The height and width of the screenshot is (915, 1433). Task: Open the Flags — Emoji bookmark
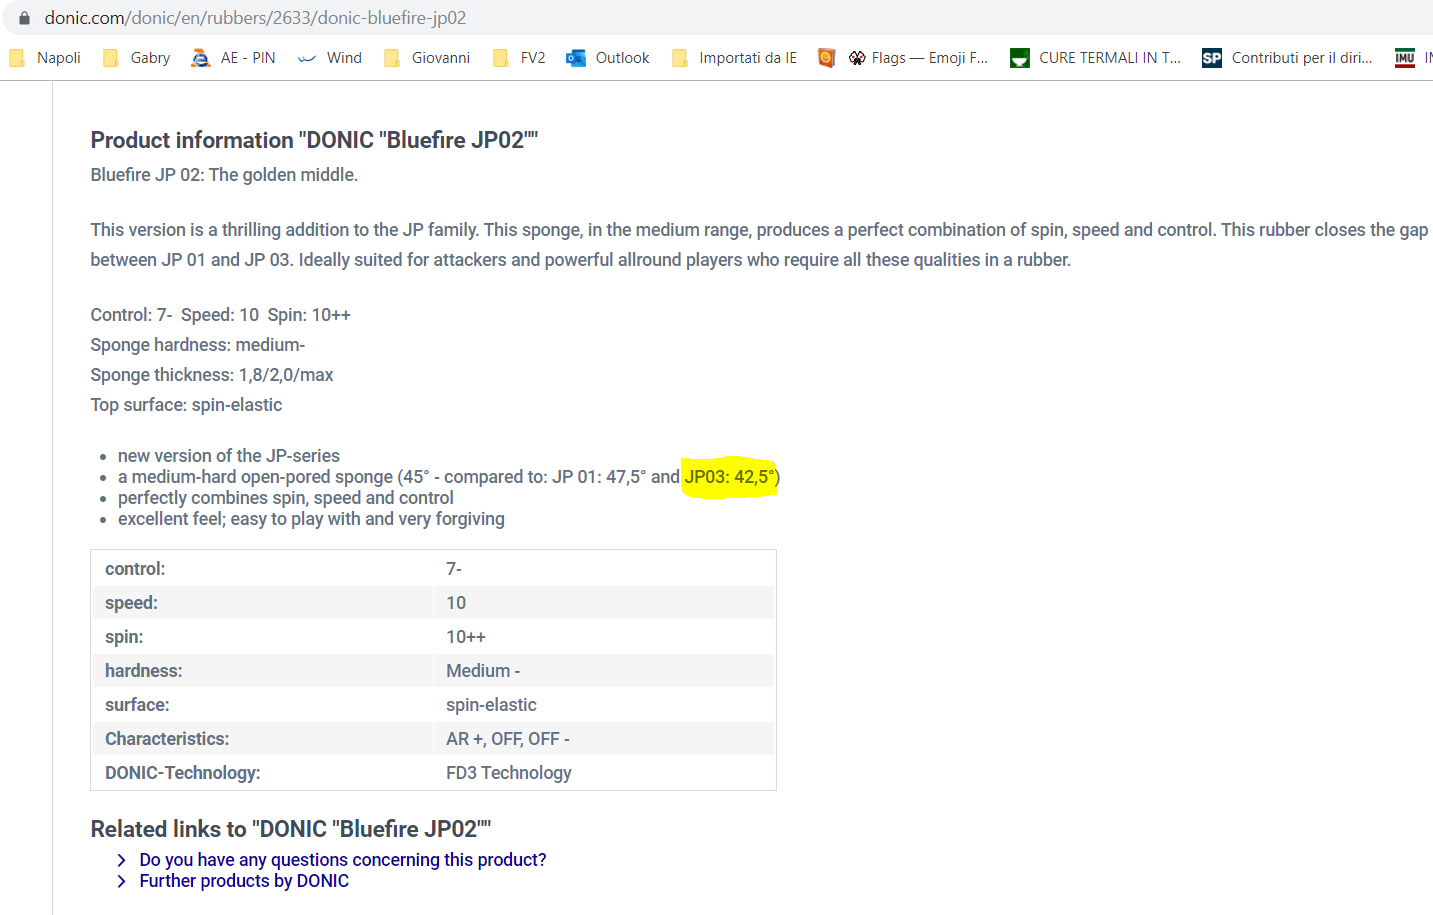click(x=919, y=58)
